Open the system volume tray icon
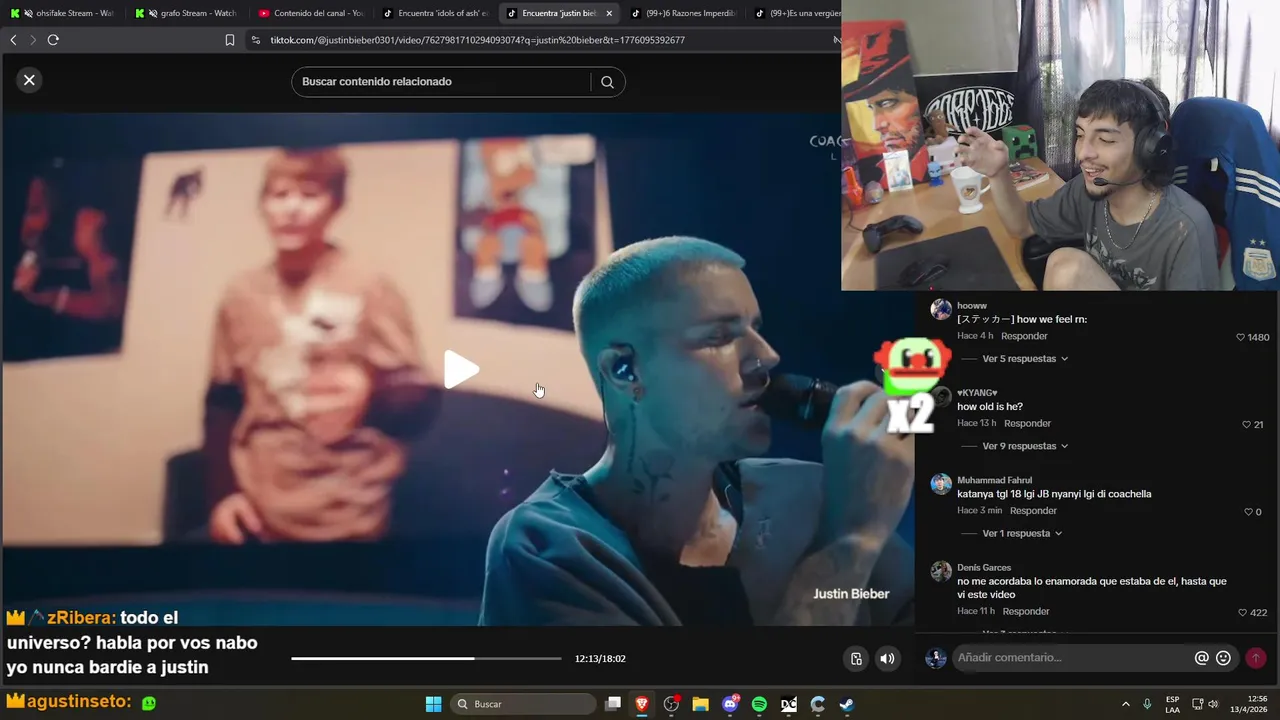The width and height of the screenshot is (1280, 720). (x=1213, y=704)
